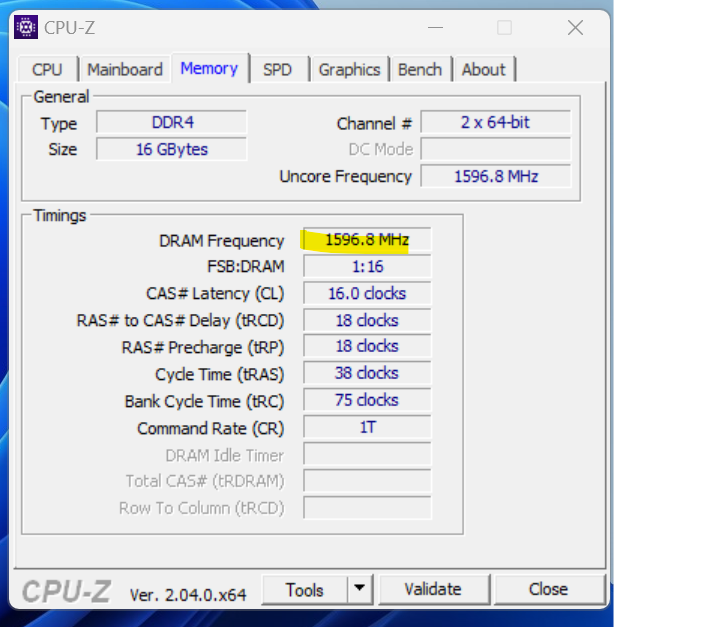Click the Tools button

coord(304,590)
